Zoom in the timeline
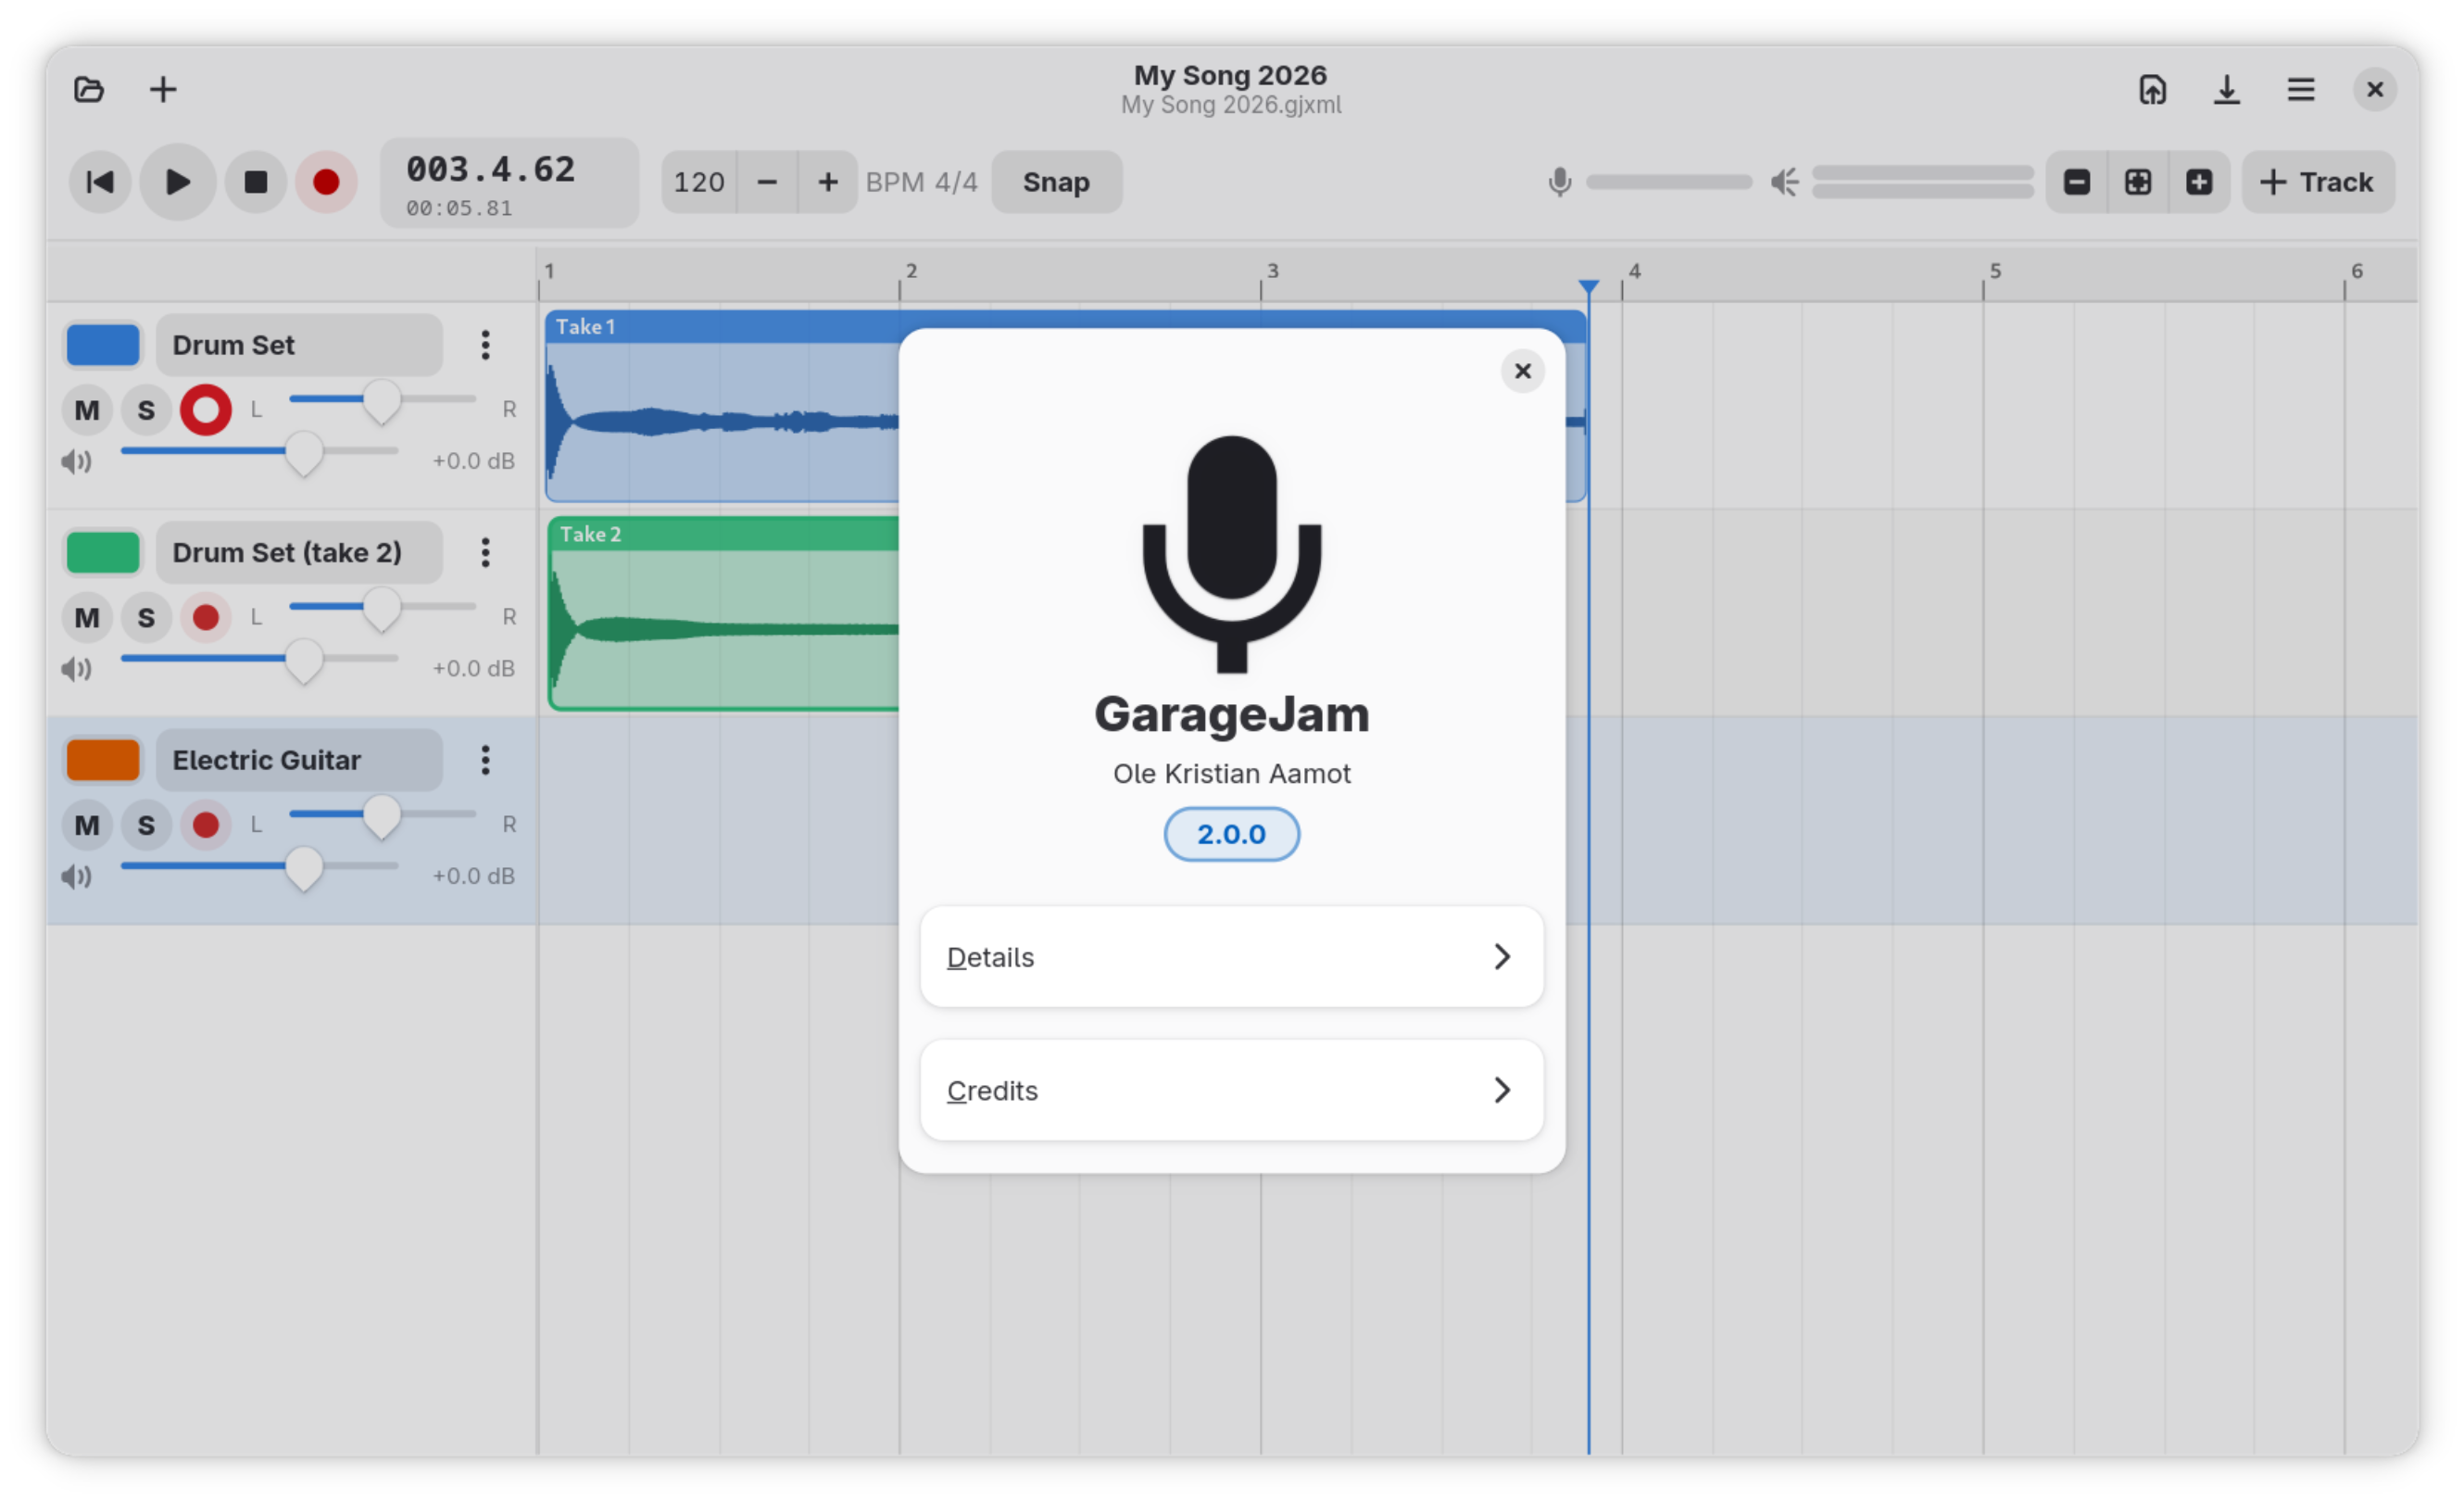The width and height of the screenshot is (2464, 1501). (2198, 182)
